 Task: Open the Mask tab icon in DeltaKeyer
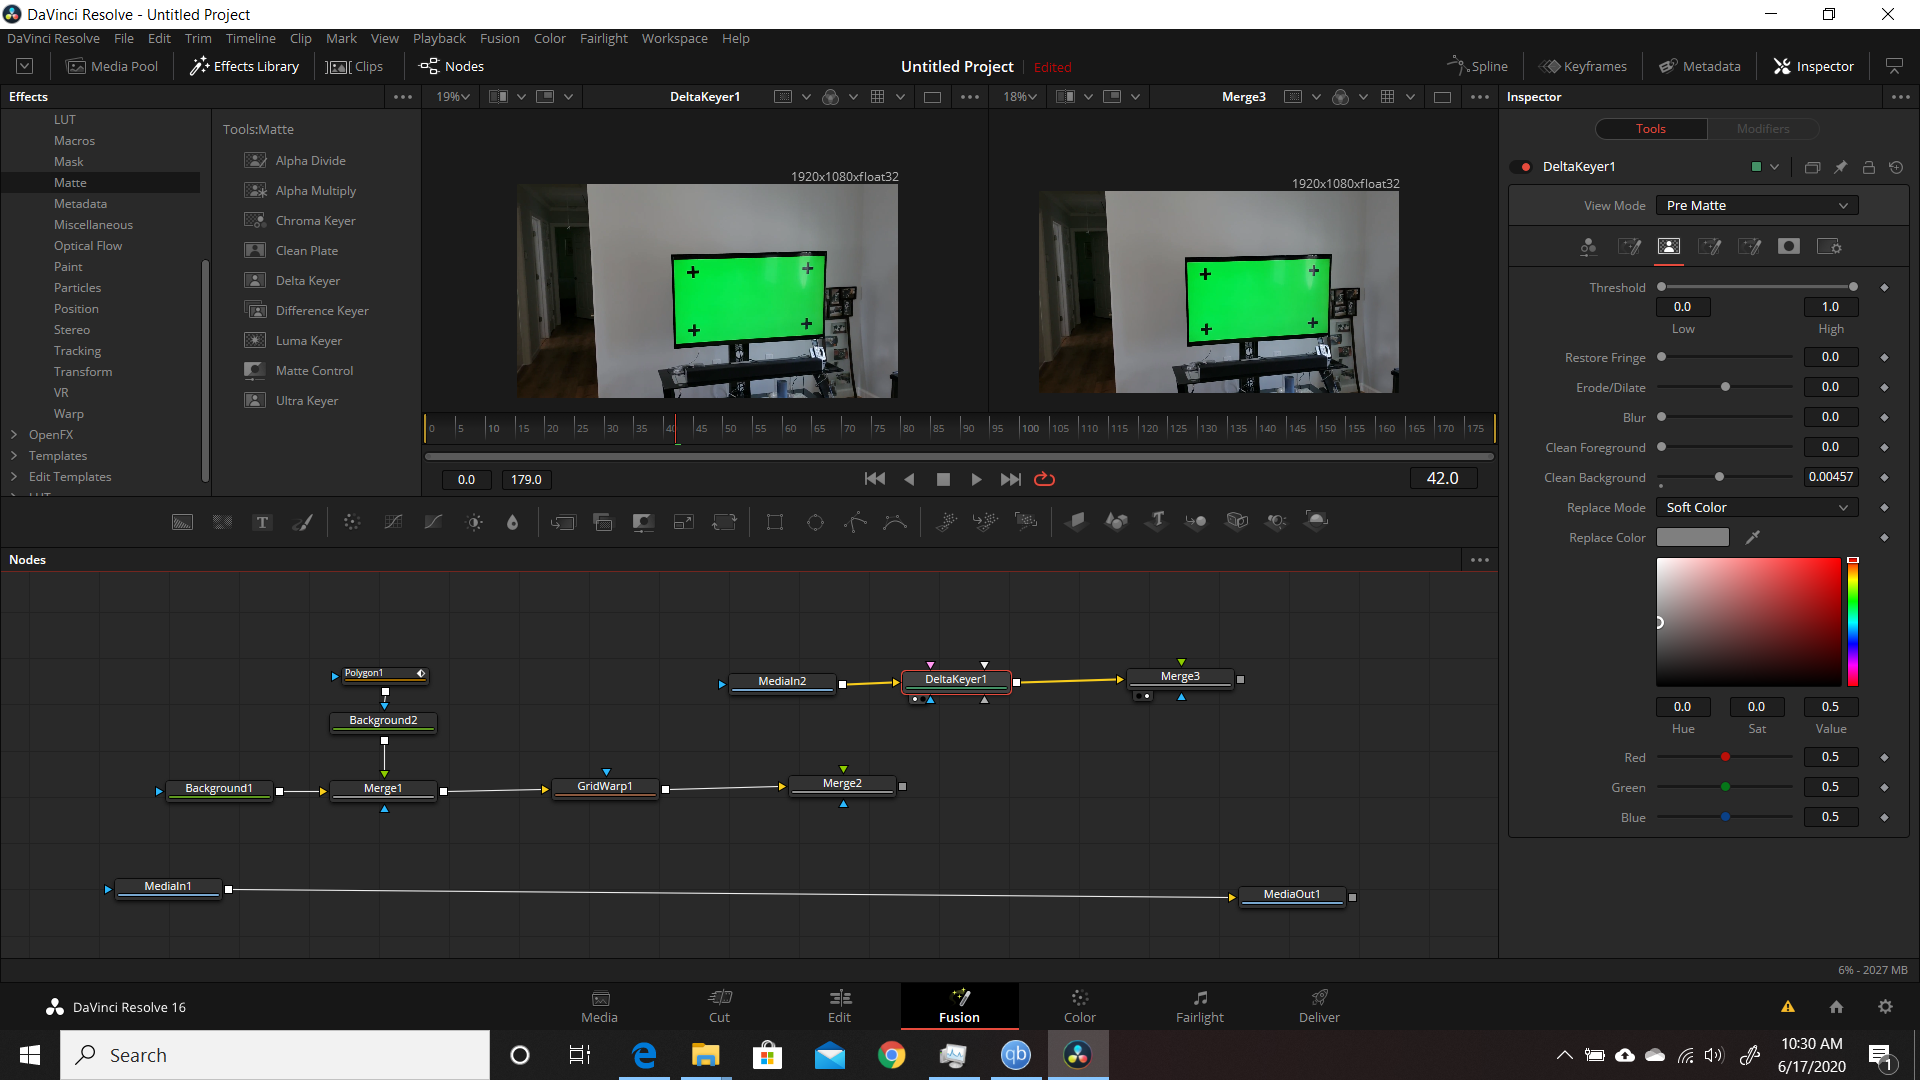coord(1789,246)
